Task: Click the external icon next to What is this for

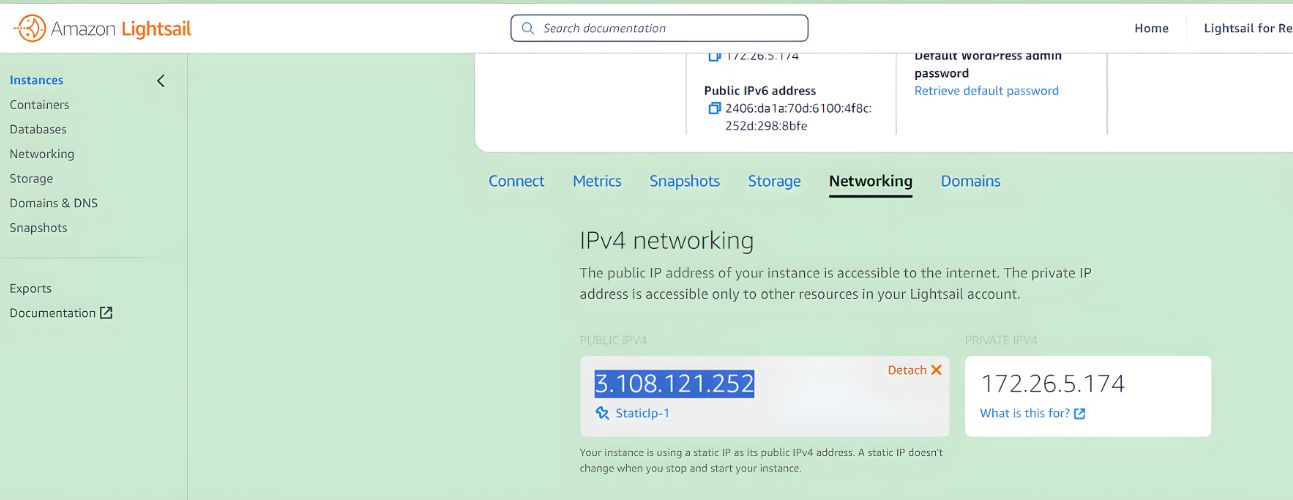Action: point(1079,414)
